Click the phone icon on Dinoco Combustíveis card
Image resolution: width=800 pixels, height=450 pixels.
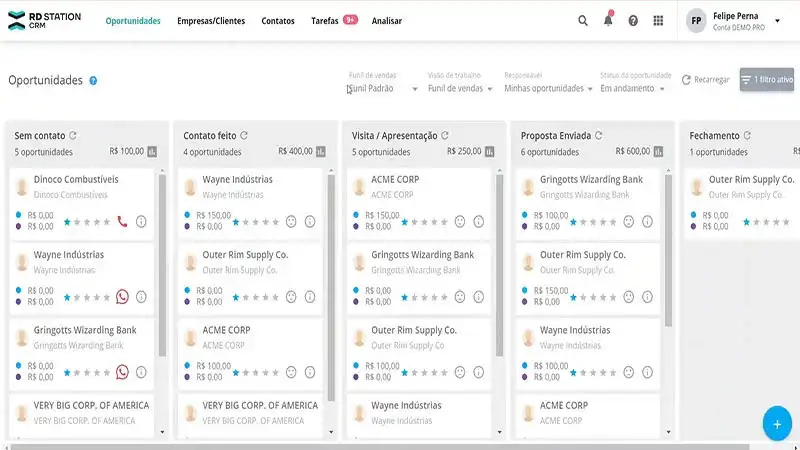tap(122, 221)
